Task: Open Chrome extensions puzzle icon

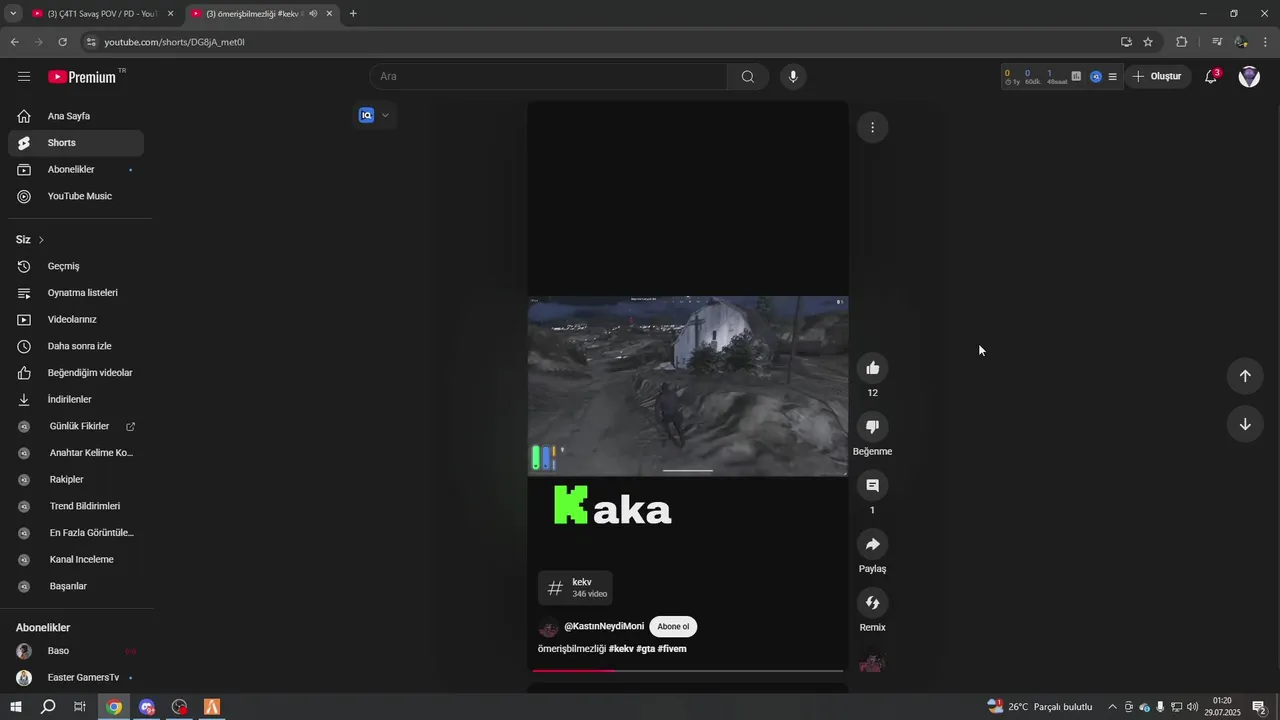Action: pyautogui.click(x=1182, y=42)
